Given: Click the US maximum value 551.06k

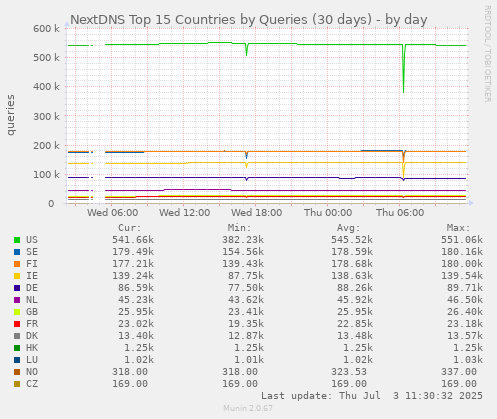Looking at the screenshot, I should click(462, 240).
